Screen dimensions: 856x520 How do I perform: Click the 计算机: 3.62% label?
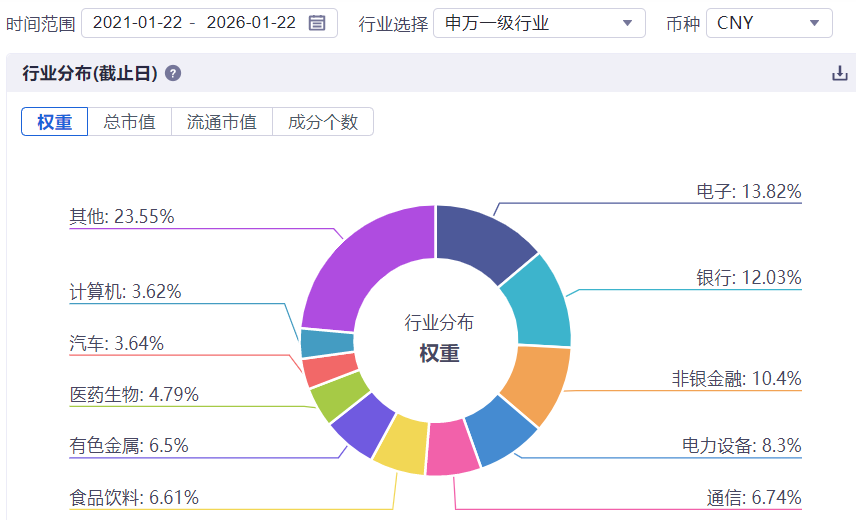(x=126, y=291)
